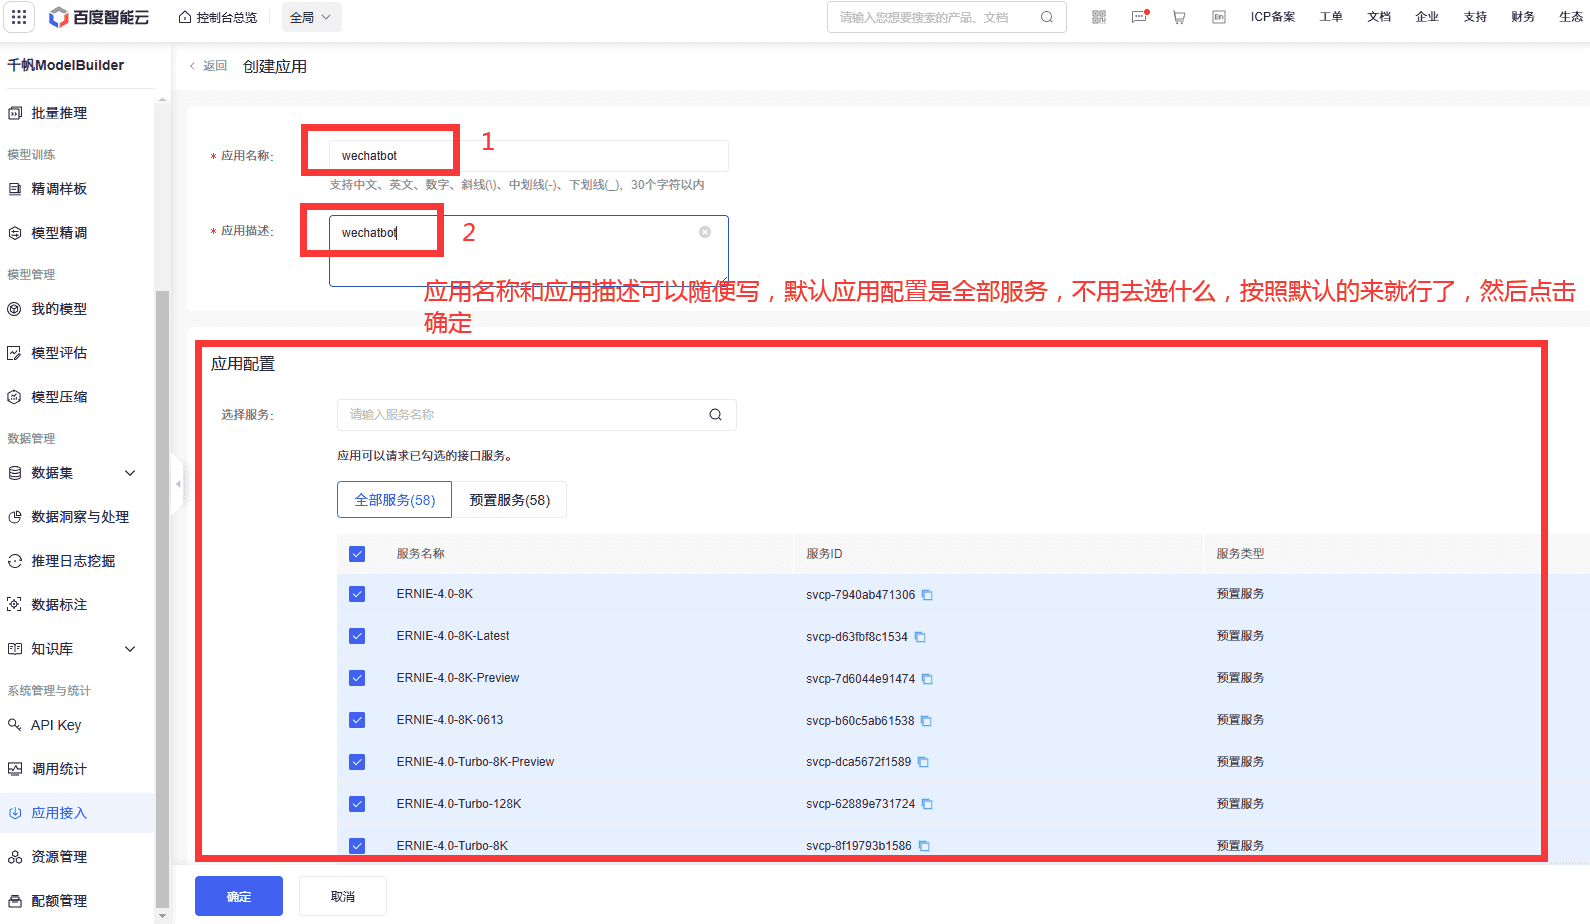Focus the 应用名称 input field
1590x924 pixels.
(529, 156)
